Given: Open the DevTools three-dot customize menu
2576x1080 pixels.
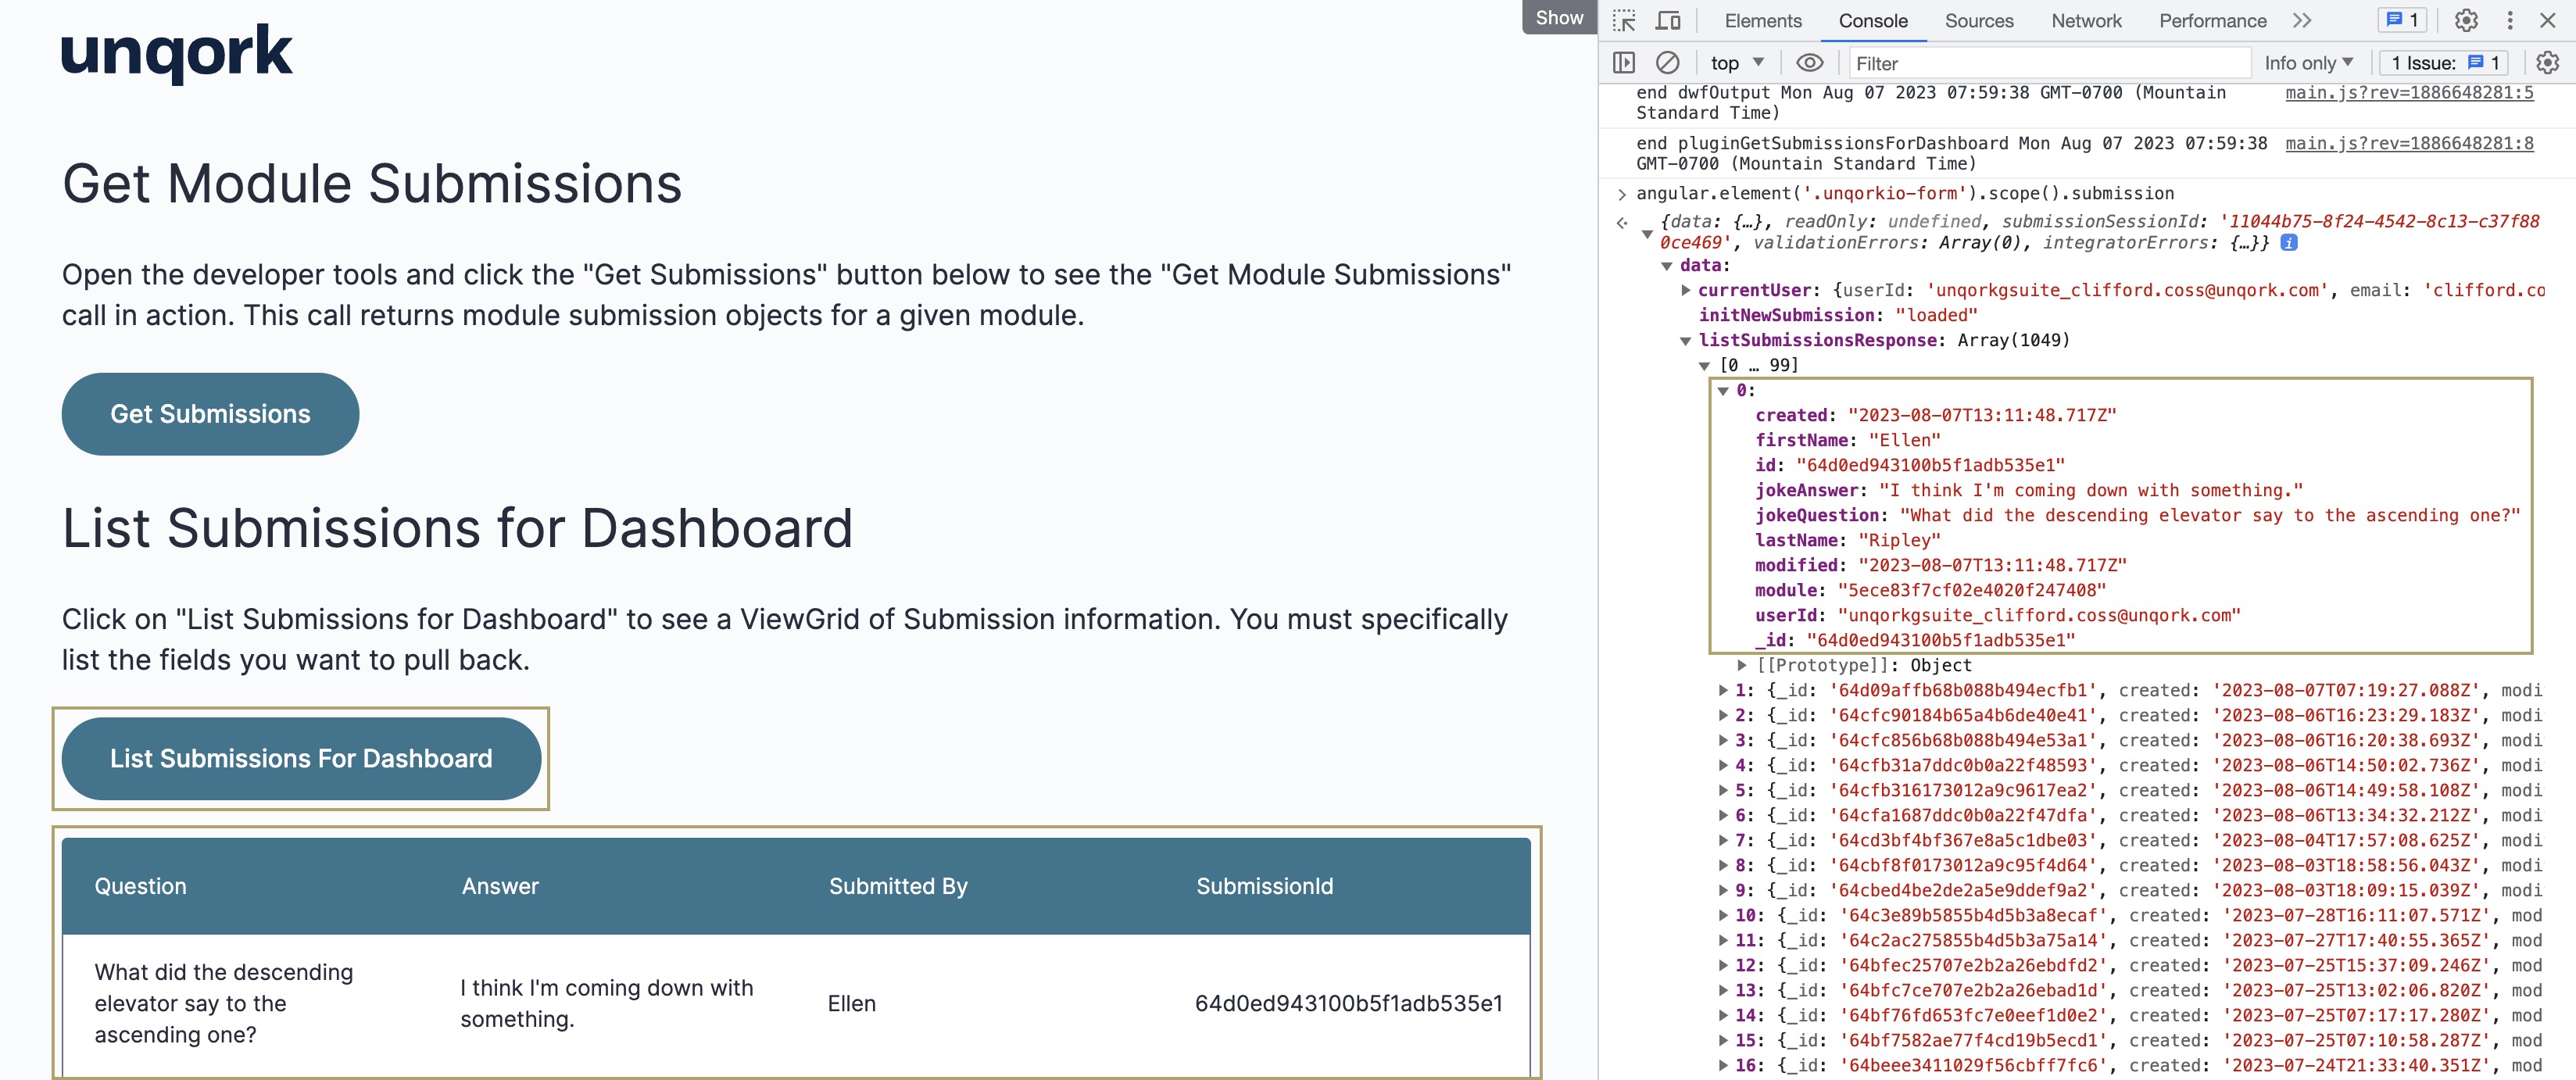Looking at the screenshot, I should point(2509,21).
